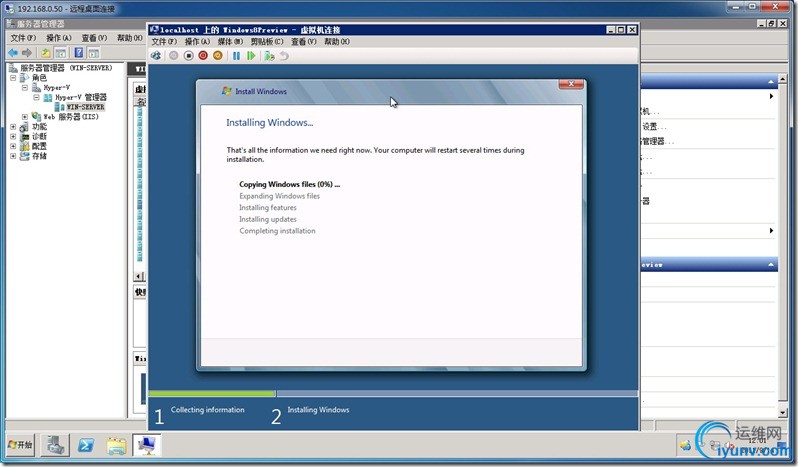Viewport: 798px width, 467px height.
Task: Expand the 功能 node
Action: pyautogui.click(x=13, y=127)
